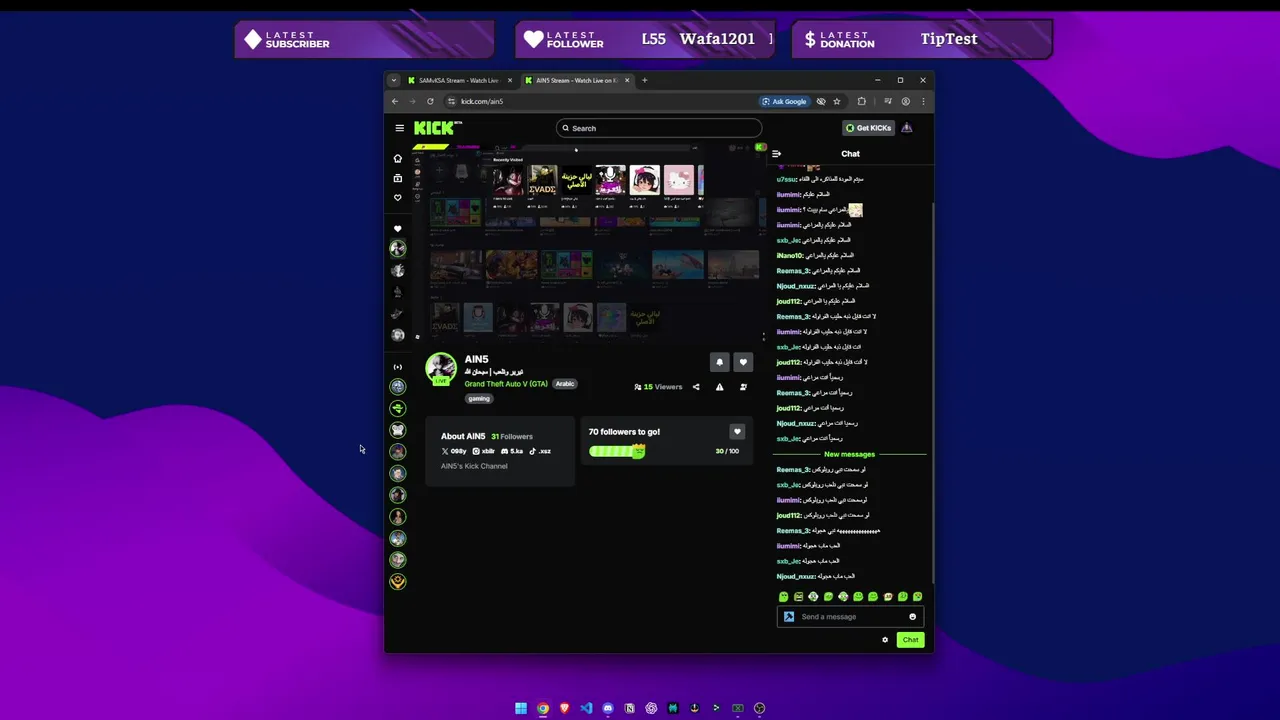Open Windows Start menu
The image size is (1280, 720).
pos(521,708)
